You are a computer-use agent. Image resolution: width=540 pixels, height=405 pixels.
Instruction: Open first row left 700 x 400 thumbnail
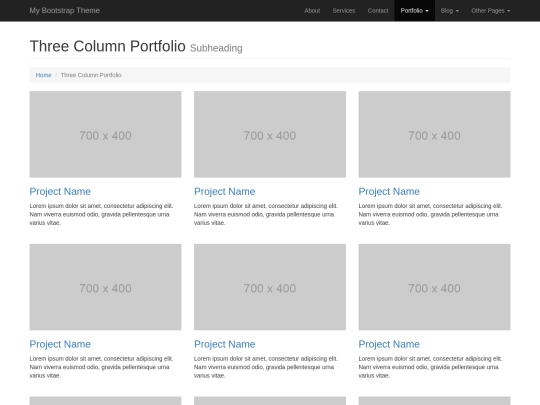tap(105, 134)
